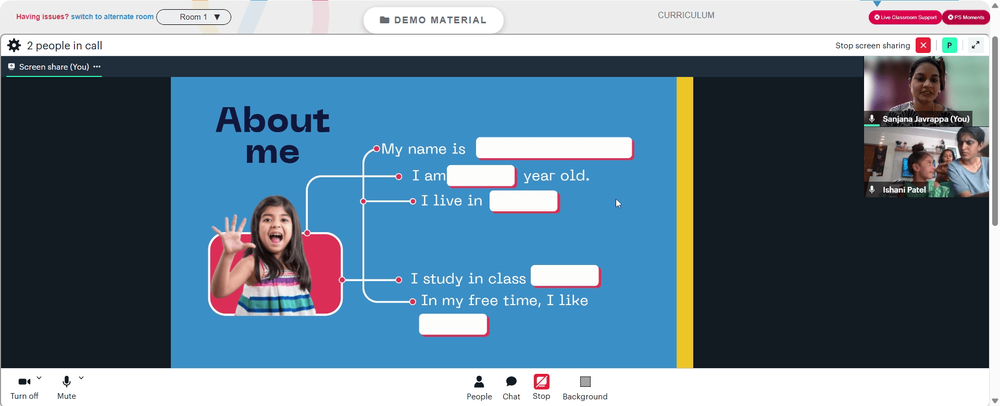Click the waving girl picture on slide
1000x406 pixels.
(276, 256)
